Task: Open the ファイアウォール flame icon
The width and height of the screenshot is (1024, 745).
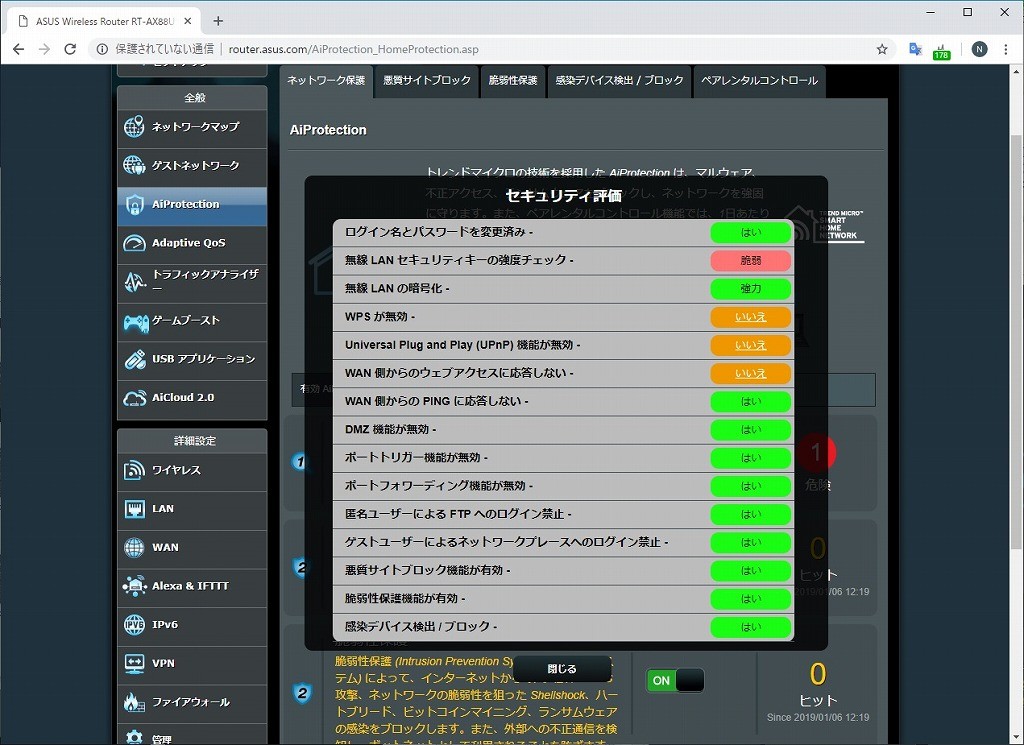Action: pyautogui.click(x=134, y=702)
